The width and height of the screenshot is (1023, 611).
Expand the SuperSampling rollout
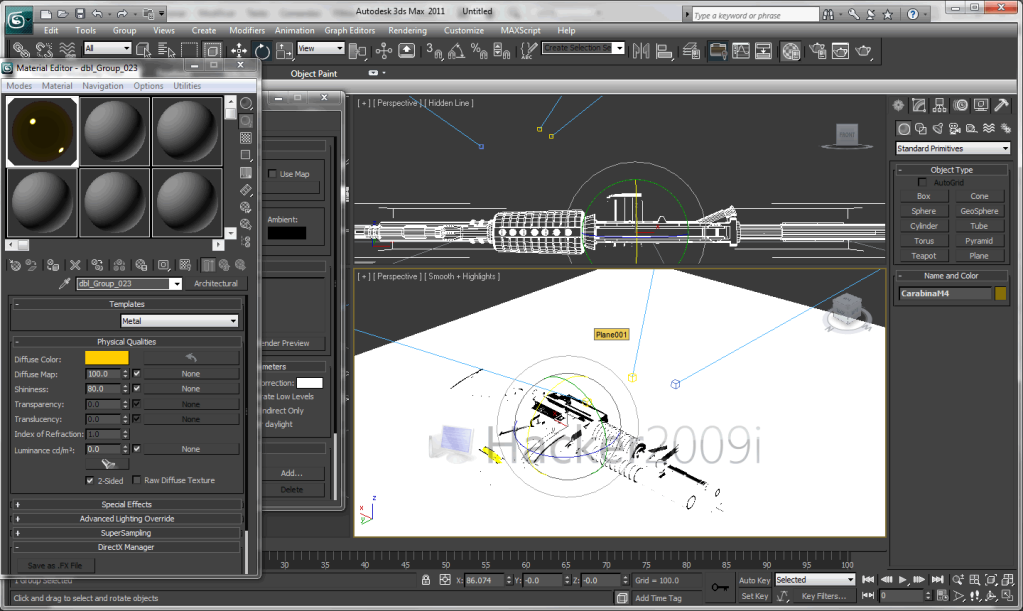(x=127, y=533)
